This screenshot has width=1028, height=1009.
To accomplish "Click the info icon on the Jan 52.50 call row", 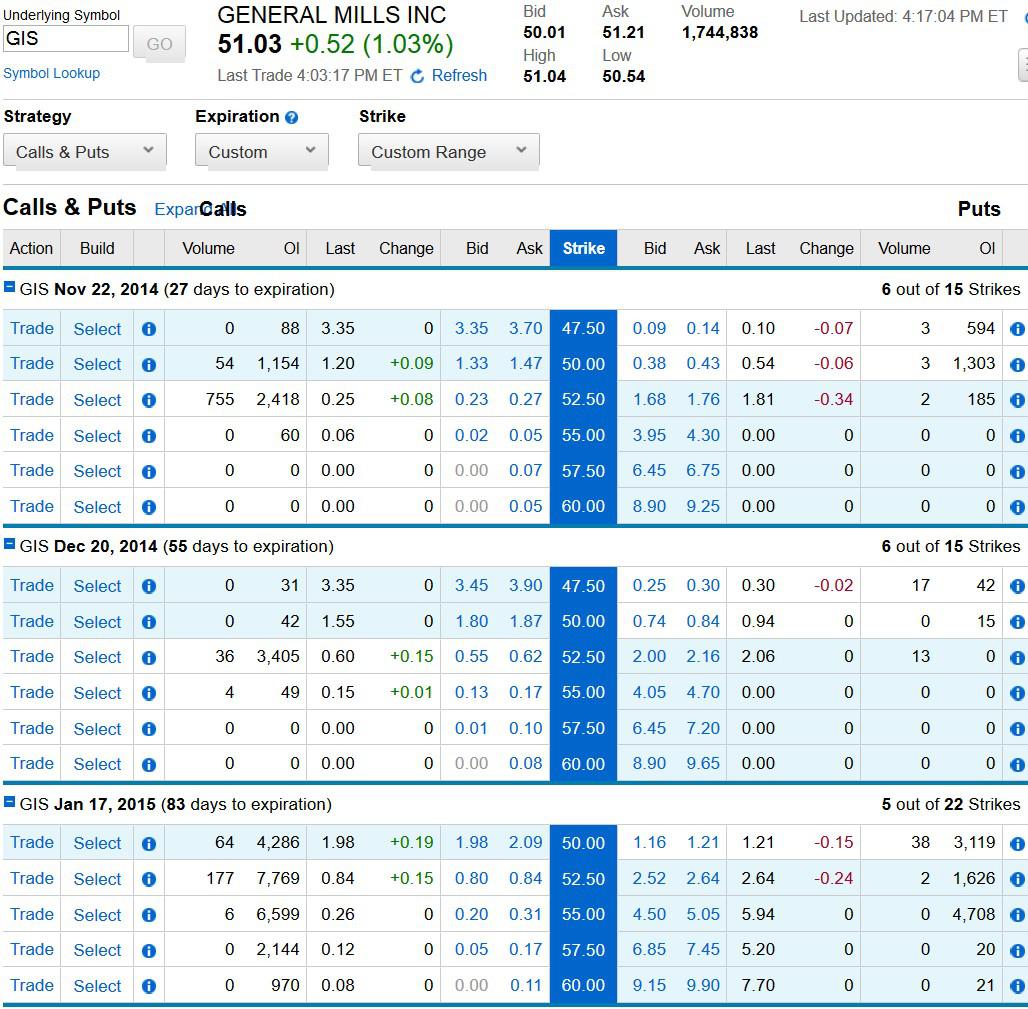I will 148,878.
